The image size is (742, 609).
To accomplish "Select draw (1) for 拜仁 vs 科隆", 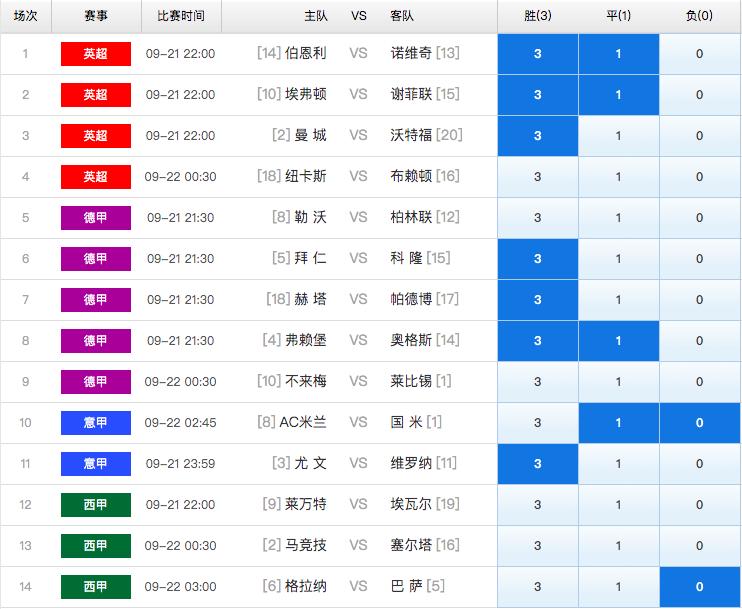I will [x=618, y=259].
